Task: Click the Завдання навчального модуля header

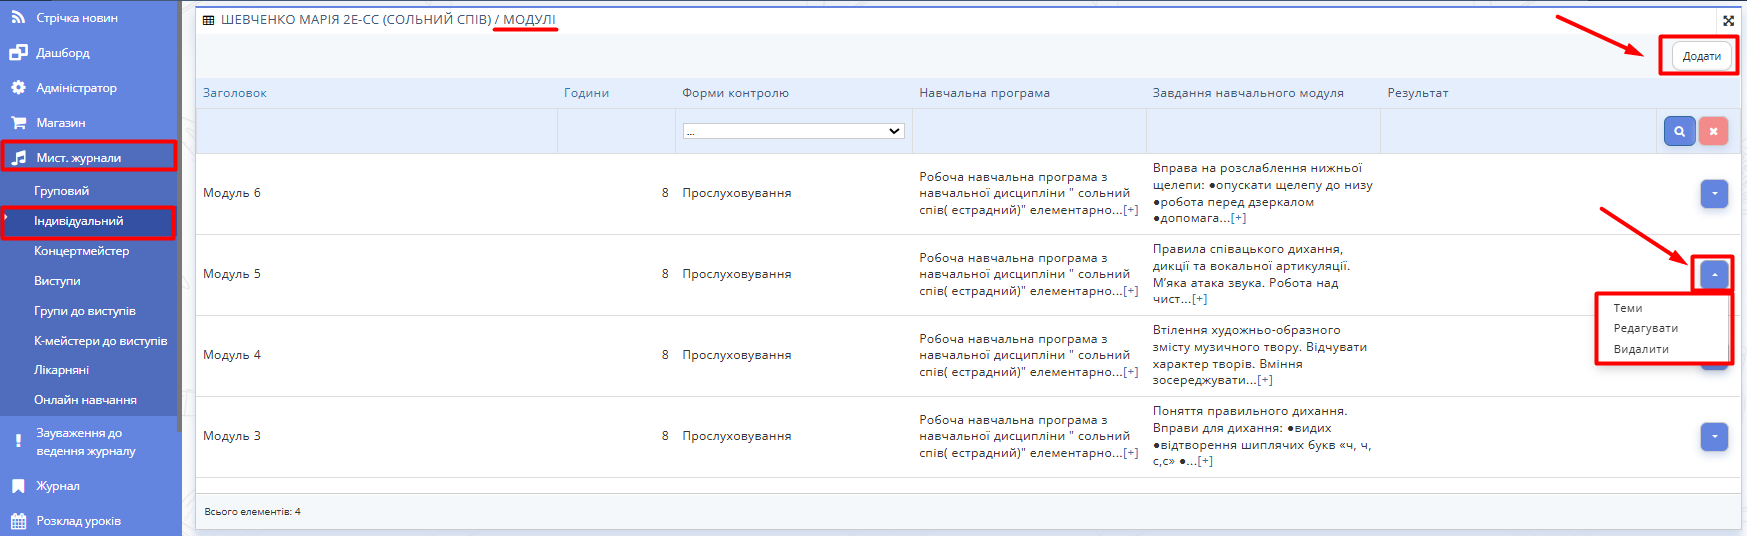Action: [x=1248, y=93]
